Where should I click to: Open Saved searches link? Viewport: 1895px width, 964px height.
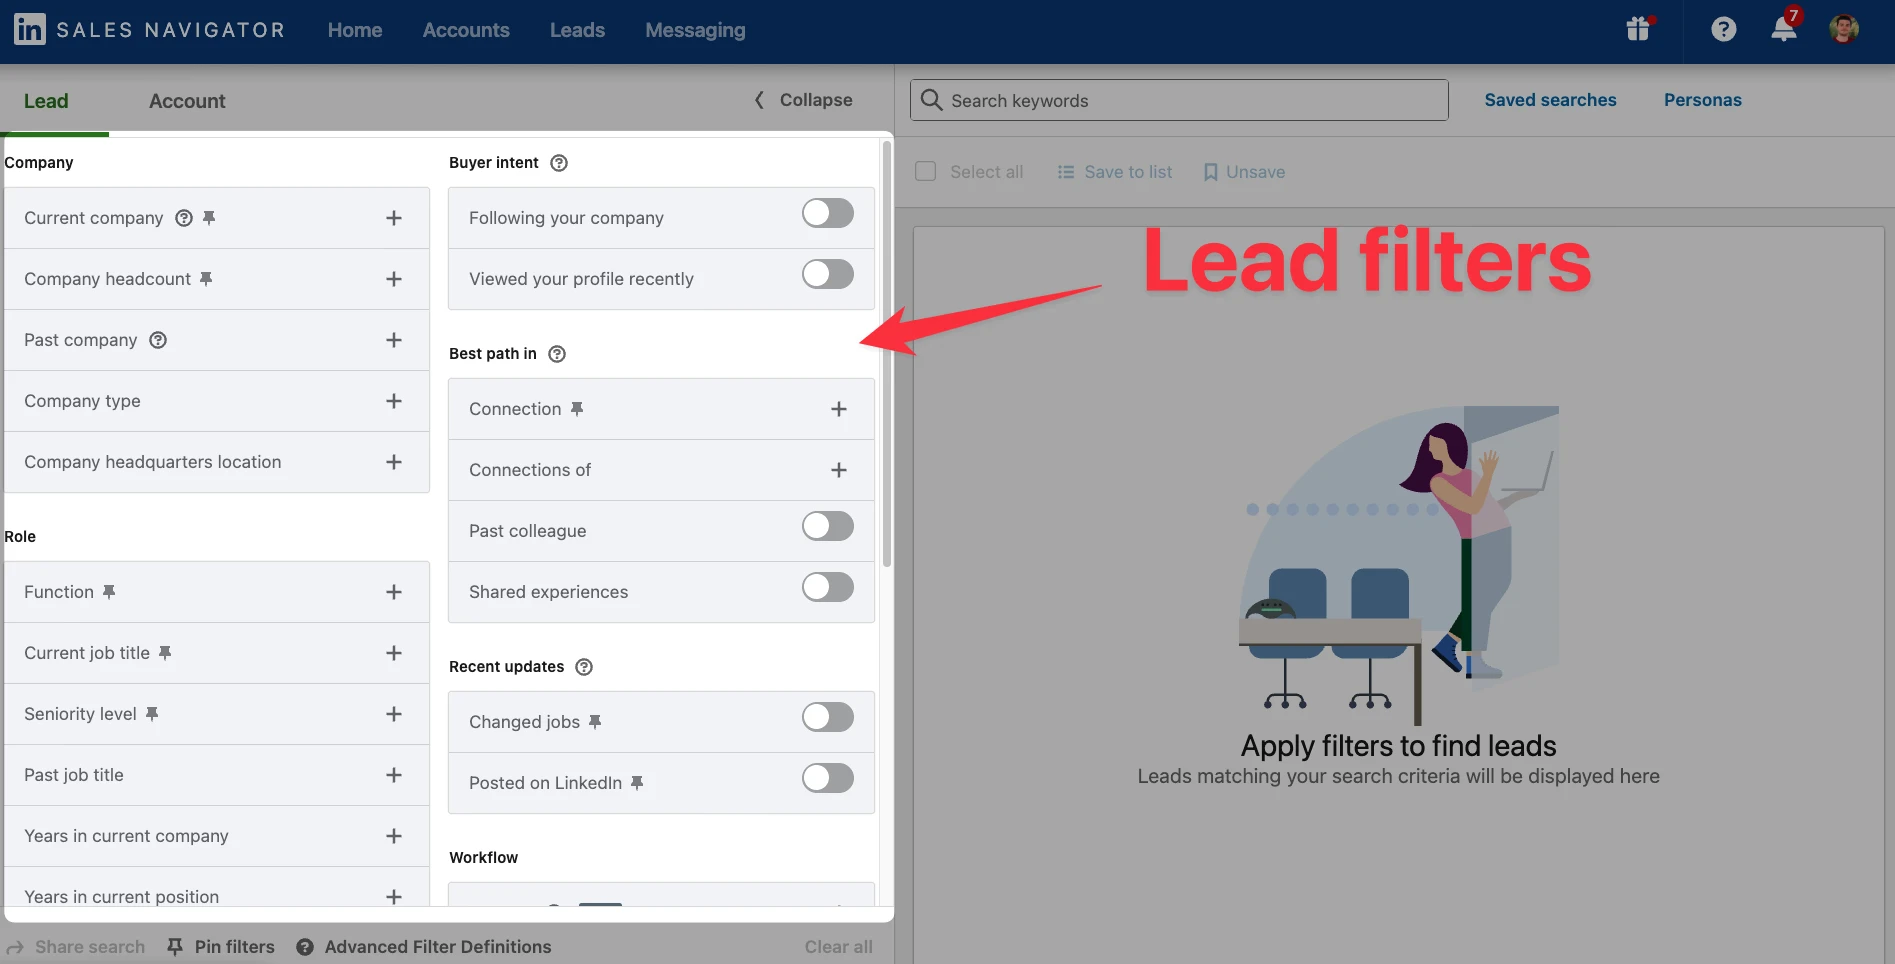point(1550,100)
